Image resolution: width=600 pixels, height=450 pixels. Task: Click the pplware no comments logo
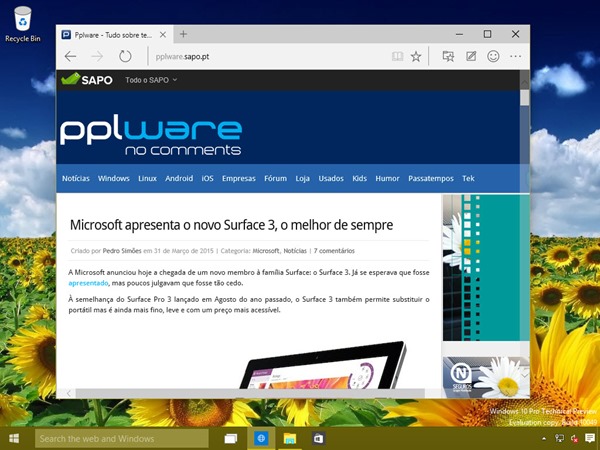(151, 137)
